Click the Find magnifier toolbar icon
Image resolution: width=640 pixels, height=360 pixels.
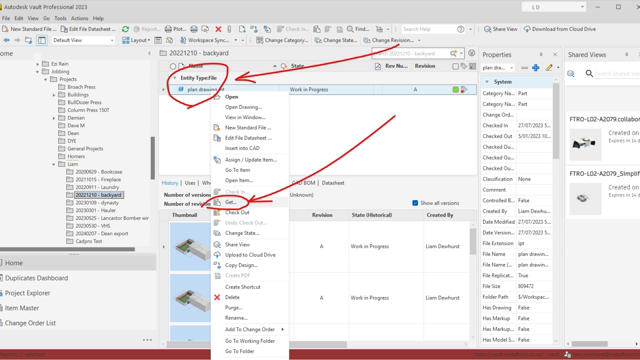350,29
